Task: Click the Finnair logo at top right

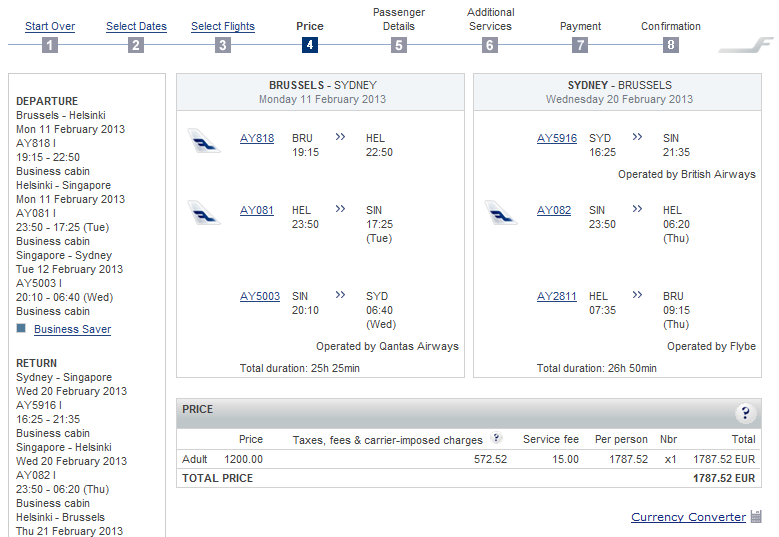Action: pos(747,46)
